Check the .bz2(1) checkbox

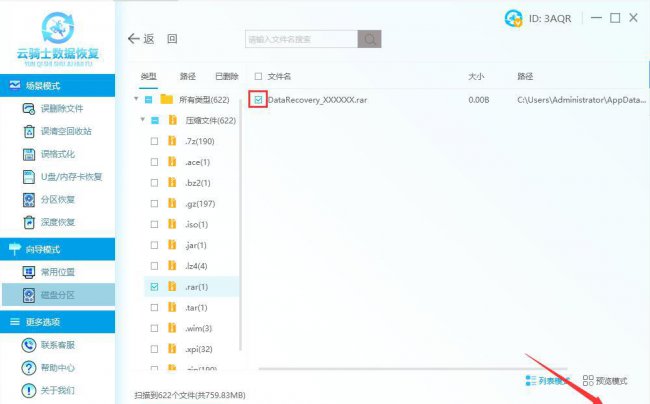tap(154, 183)
